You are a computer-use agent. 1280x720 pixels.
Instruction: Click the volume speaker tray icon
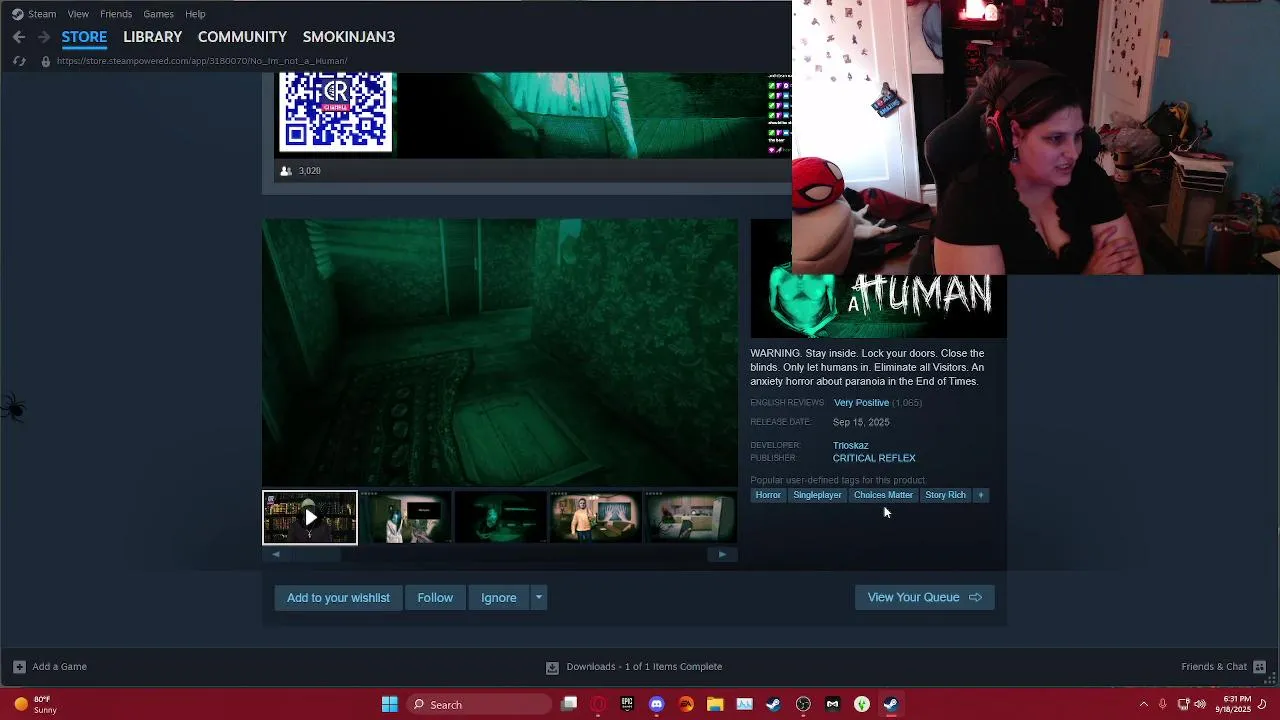pos(1199,704)
